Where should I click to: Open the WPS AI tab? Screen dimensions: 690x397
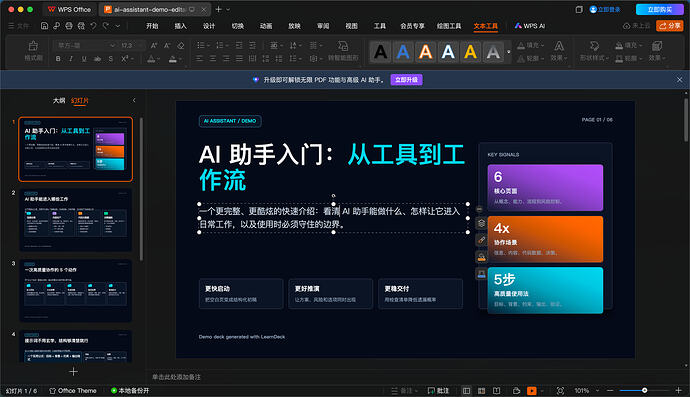(x=530, y=26)
